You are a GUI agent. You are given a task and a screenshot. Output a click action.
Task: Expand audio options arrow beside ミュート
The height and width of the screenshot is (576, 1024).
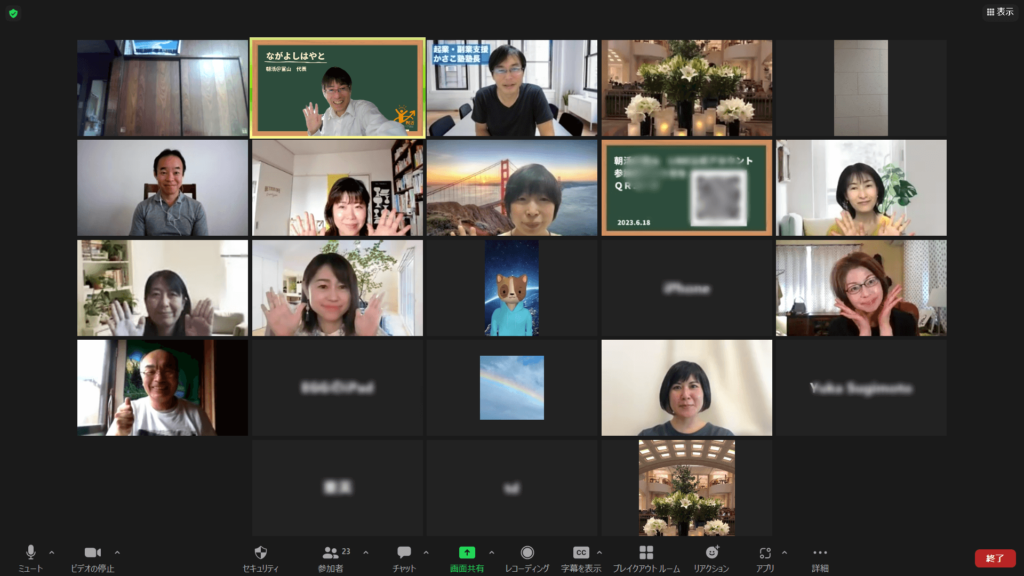click(x=52, y=552)
